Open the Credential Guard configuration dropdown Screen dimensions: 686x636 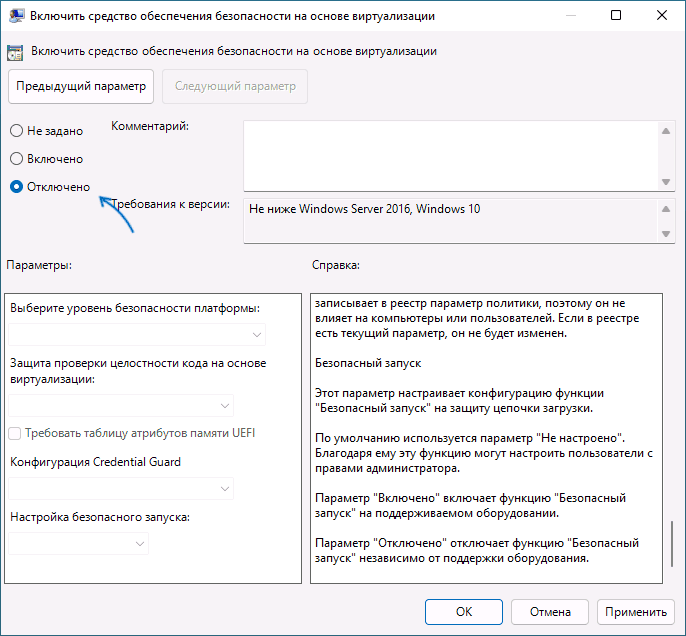[x=122, y=488]
